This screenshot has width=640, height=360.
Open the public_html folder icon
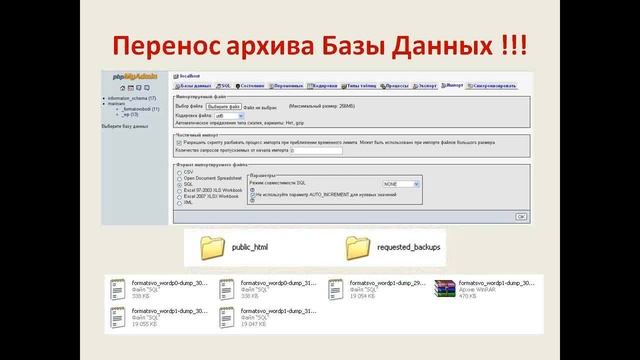click(212, 248)
